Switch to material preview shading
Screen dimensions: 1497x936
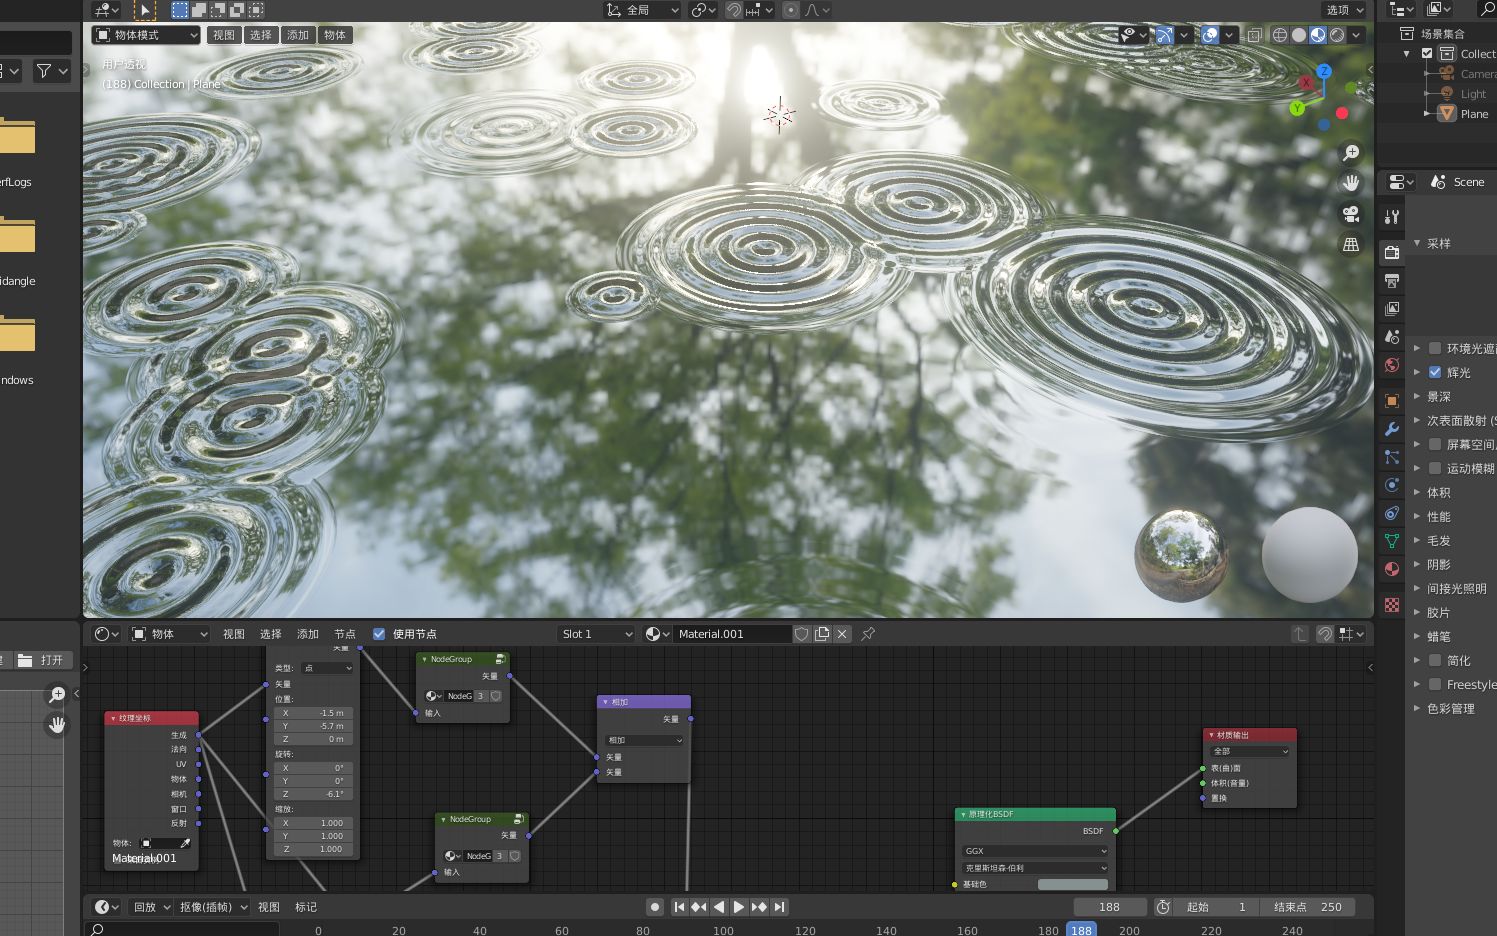[1318, 35]
